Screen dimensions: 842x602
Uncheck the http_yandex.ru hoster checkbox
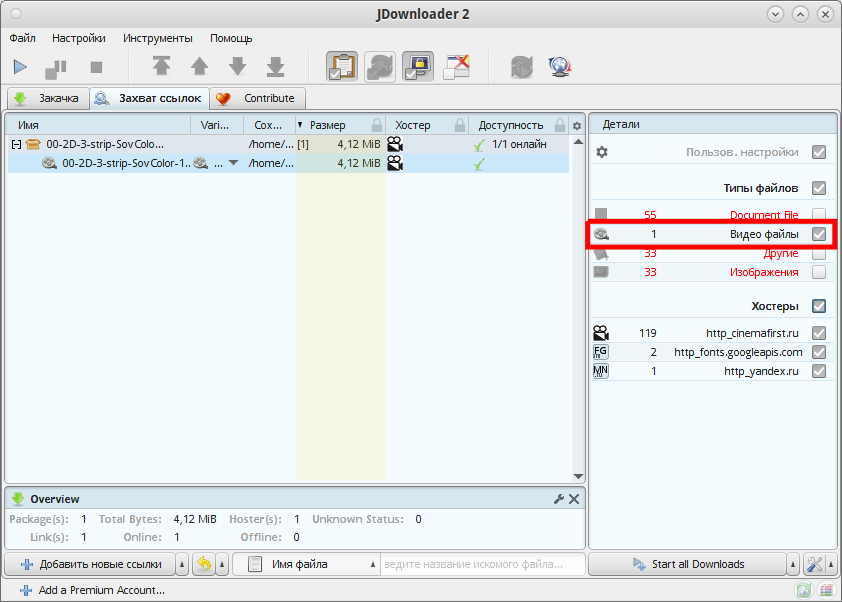pos(819,371)
